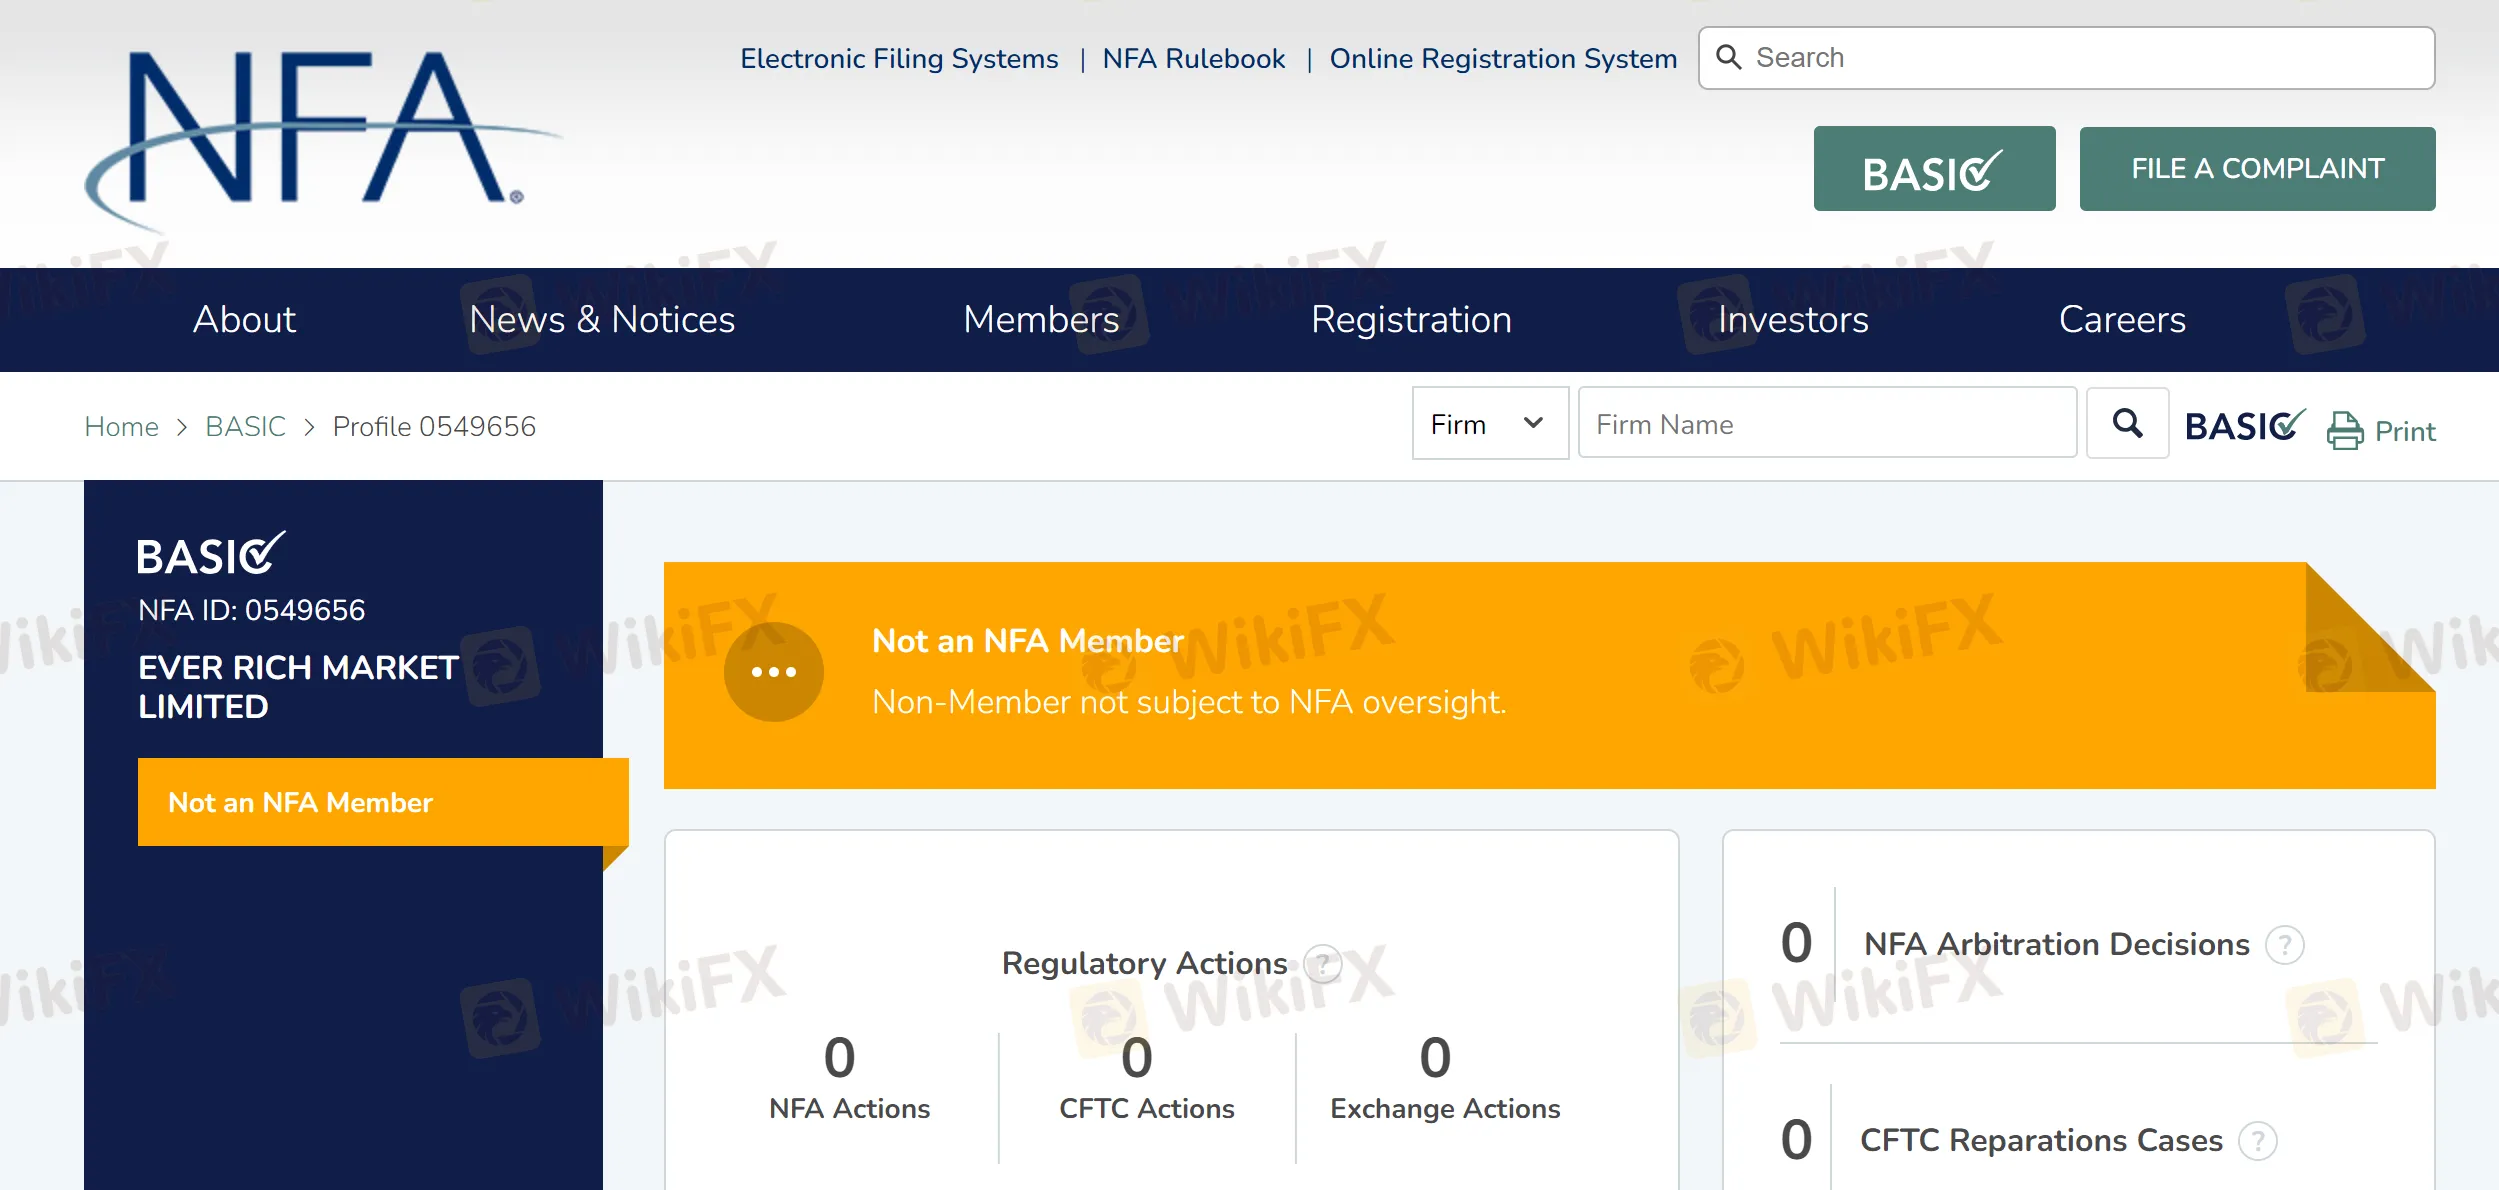The height and width of the screenshot is (1190, 2499).
Task: Click the ellipsis icon in the orange member banner
Action: tap(774, 671)
